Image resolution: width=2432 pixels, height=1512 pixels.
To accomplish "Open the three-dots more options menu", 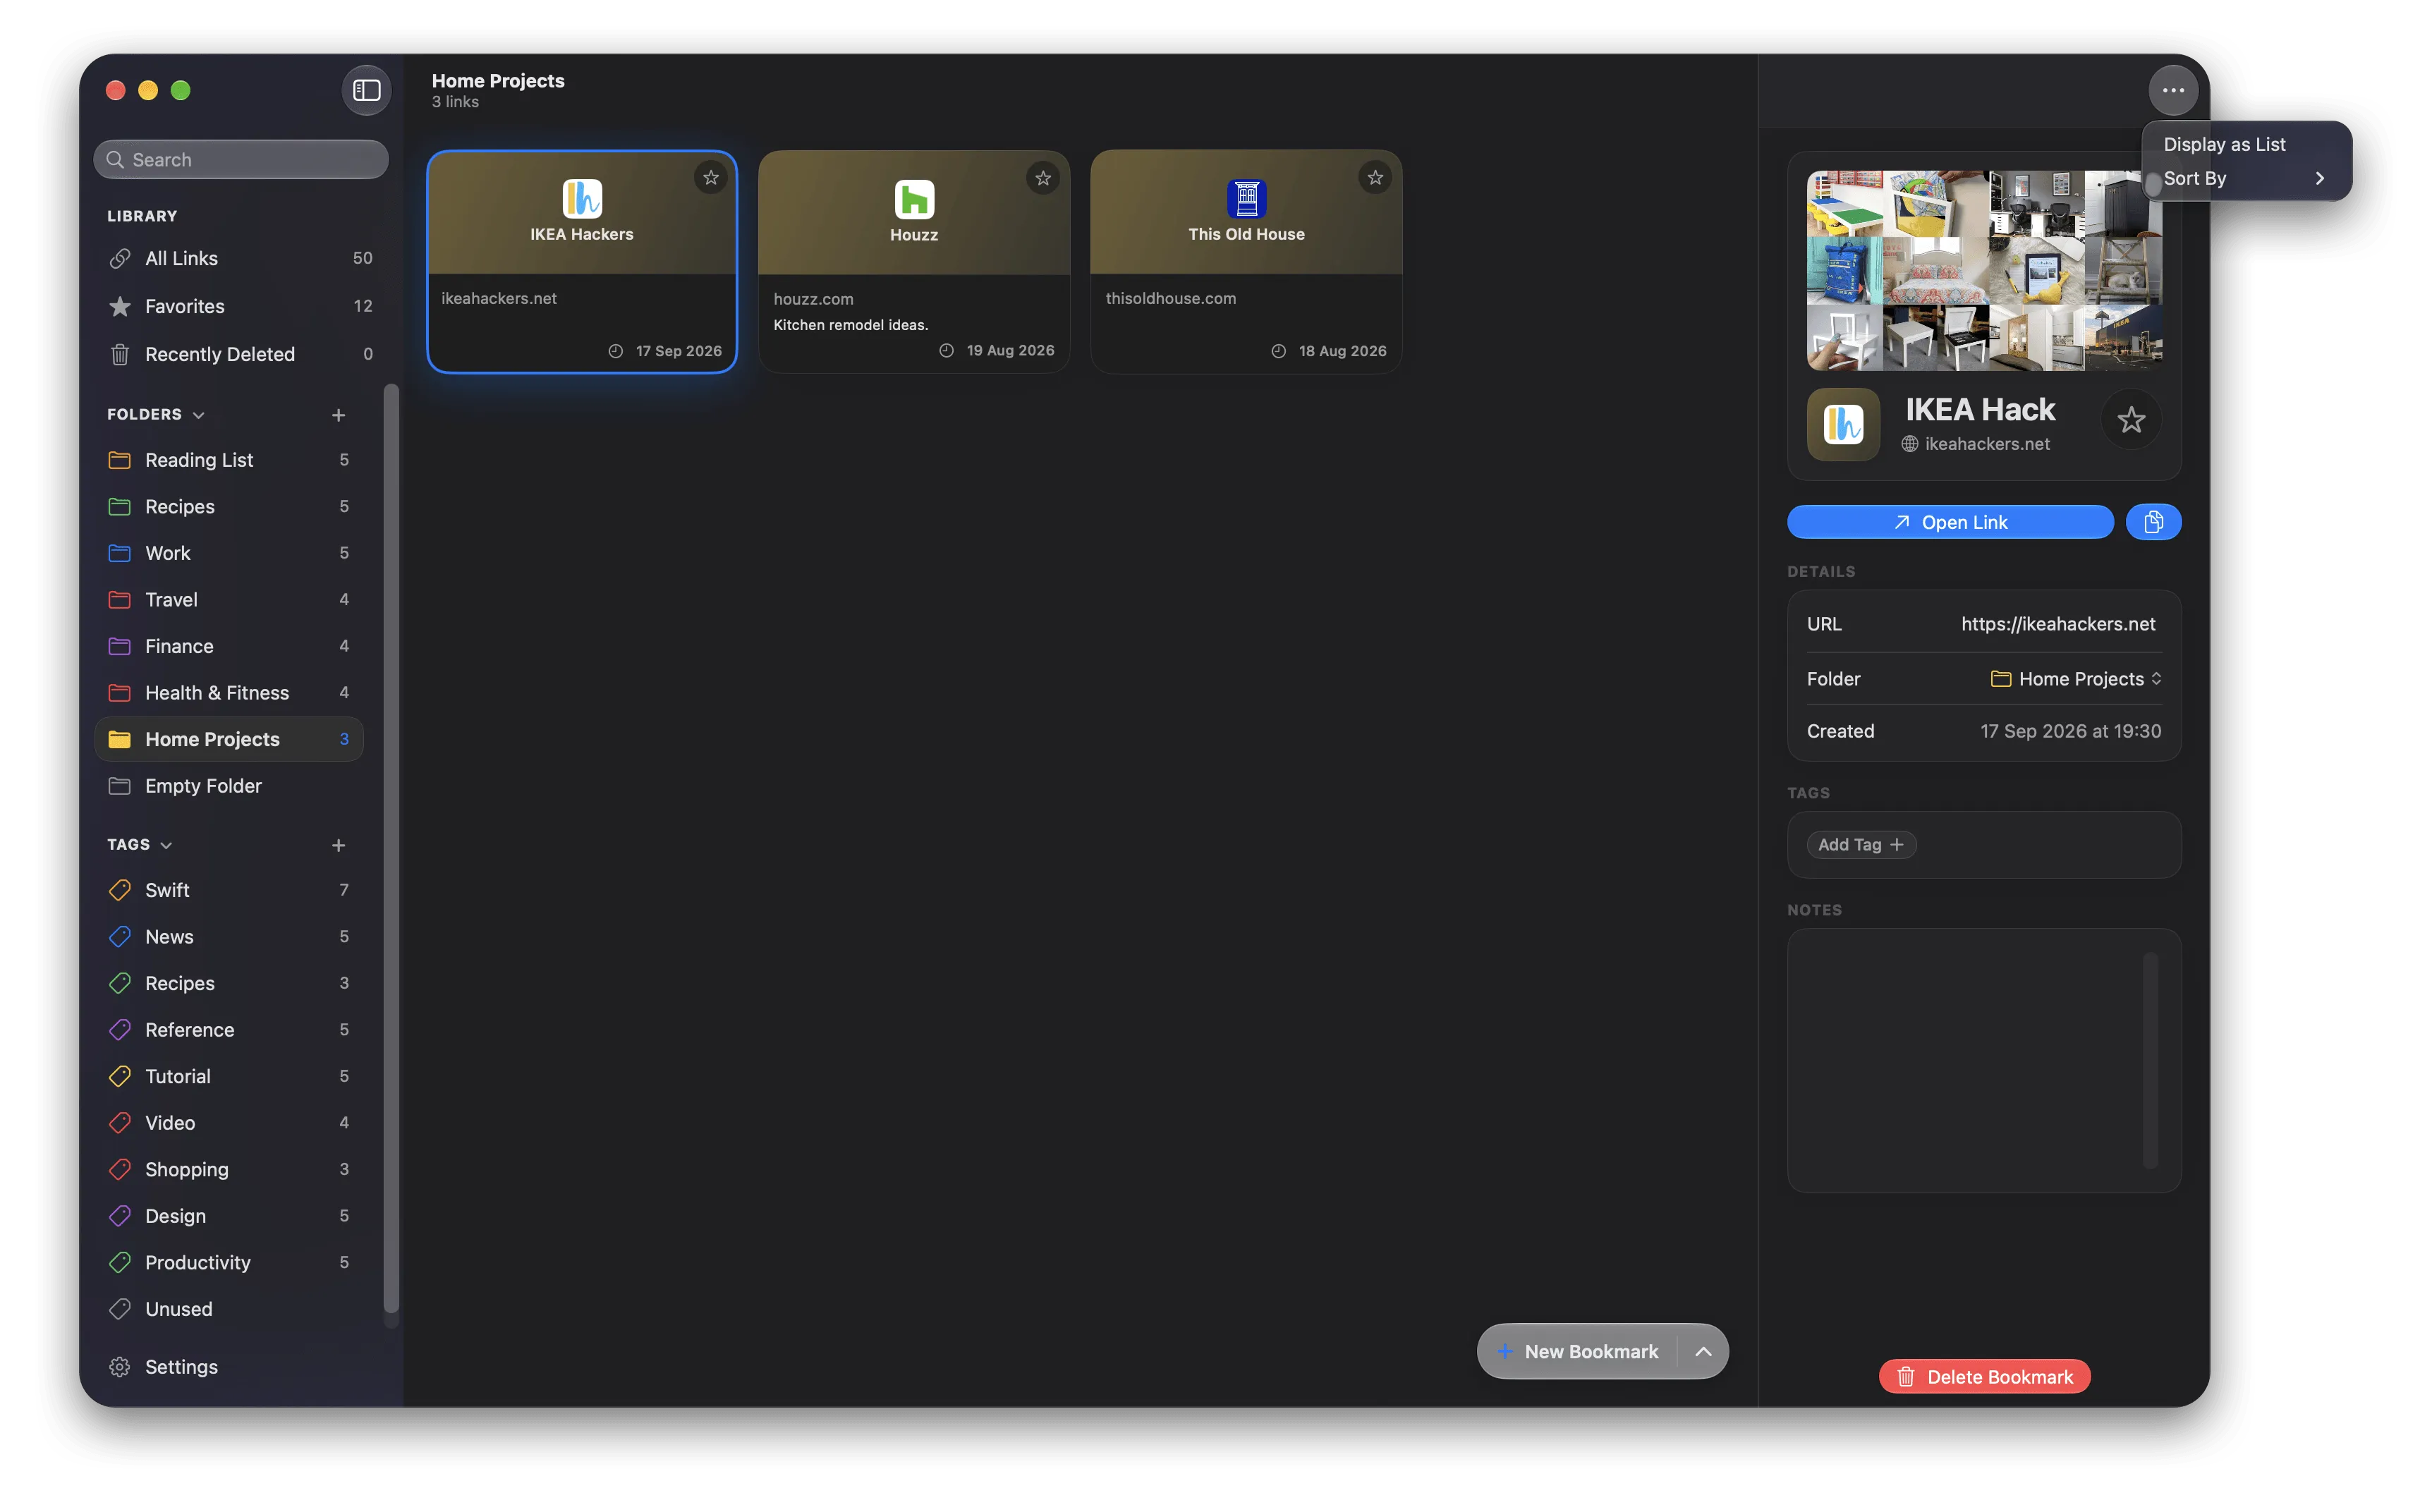I will (2172, 90).
